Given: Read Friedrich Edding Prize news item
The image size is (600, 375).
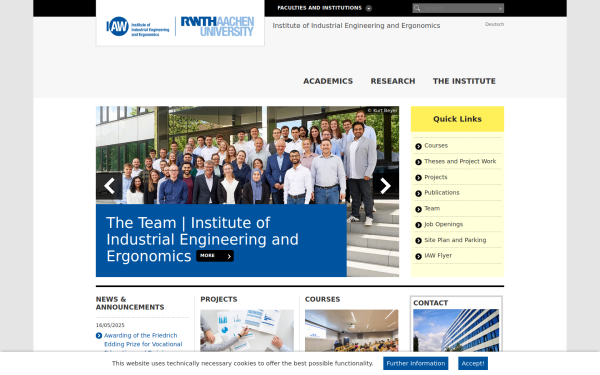Looking at the screenshot, I should [143, 340].
